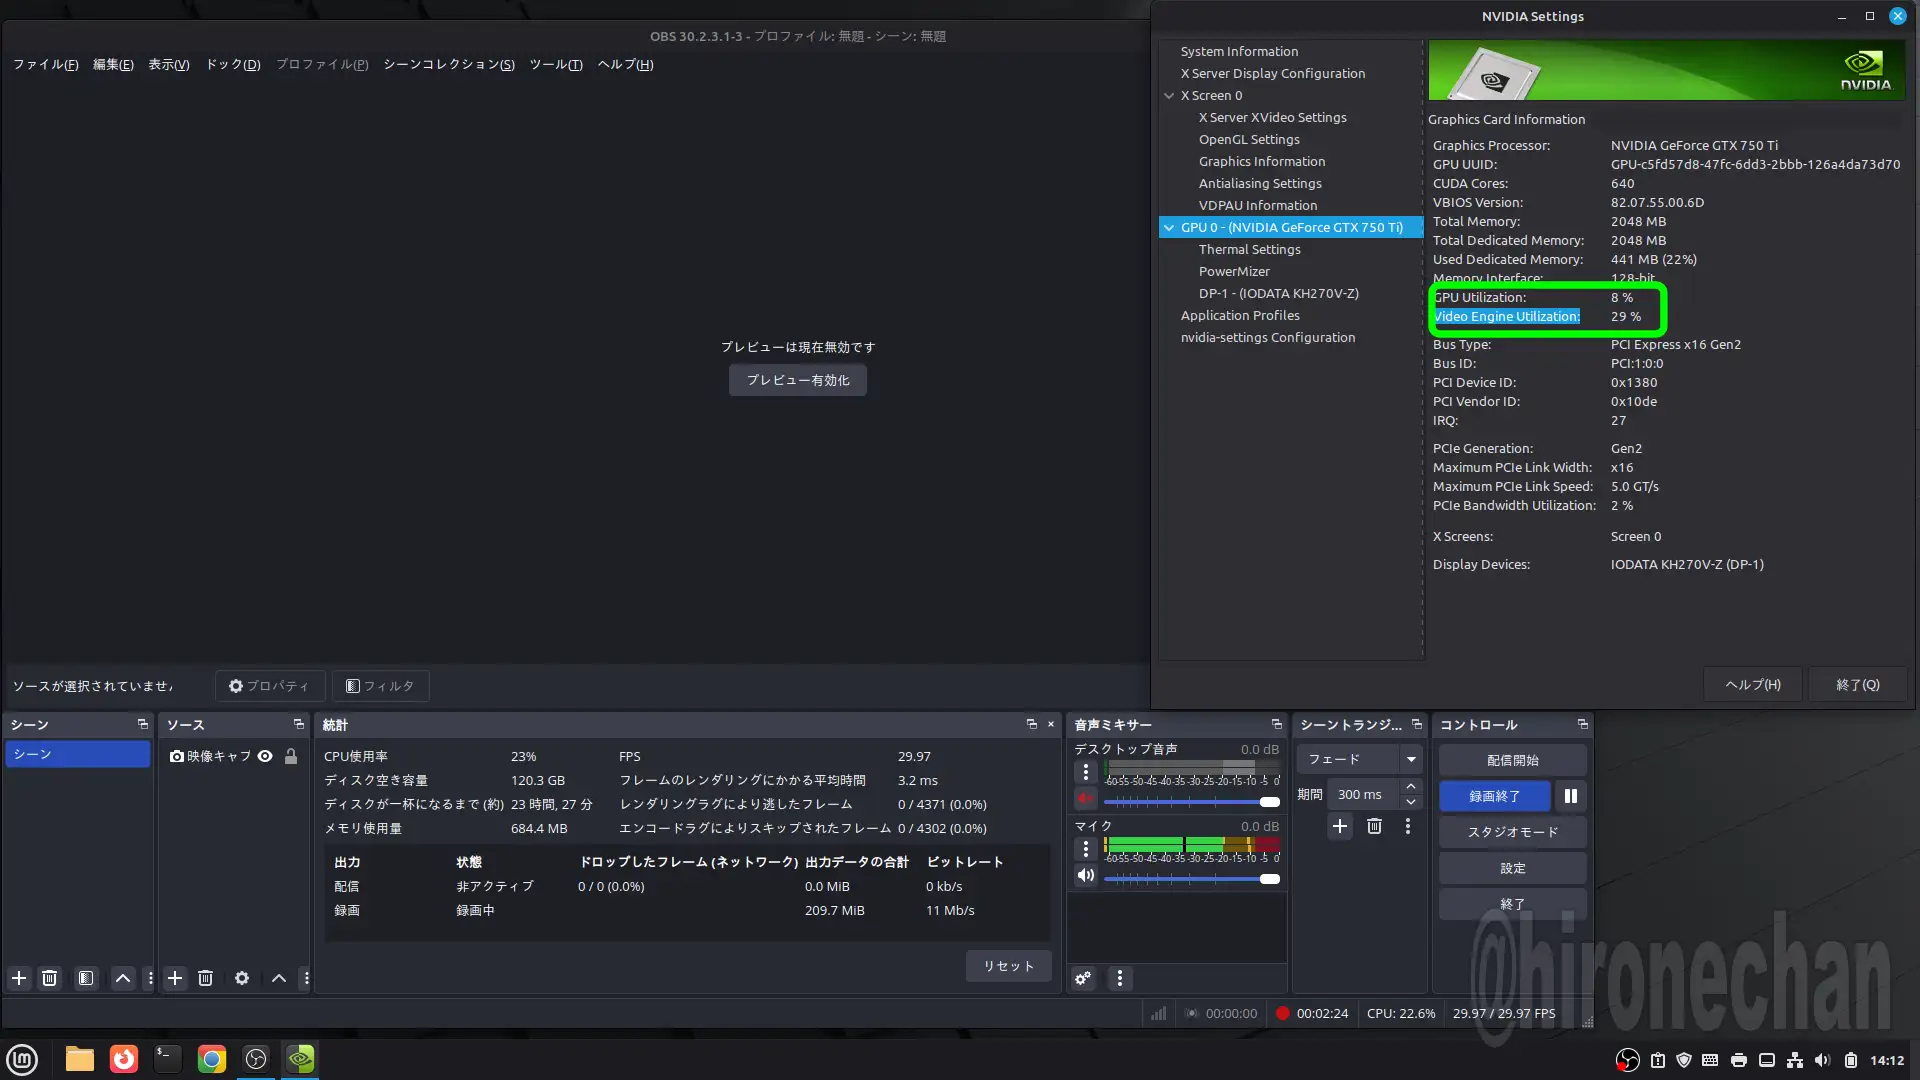1920x1080 pixels.
Task: Open Google Chrome from the taskbar
Action: (x=211, y=1059)
